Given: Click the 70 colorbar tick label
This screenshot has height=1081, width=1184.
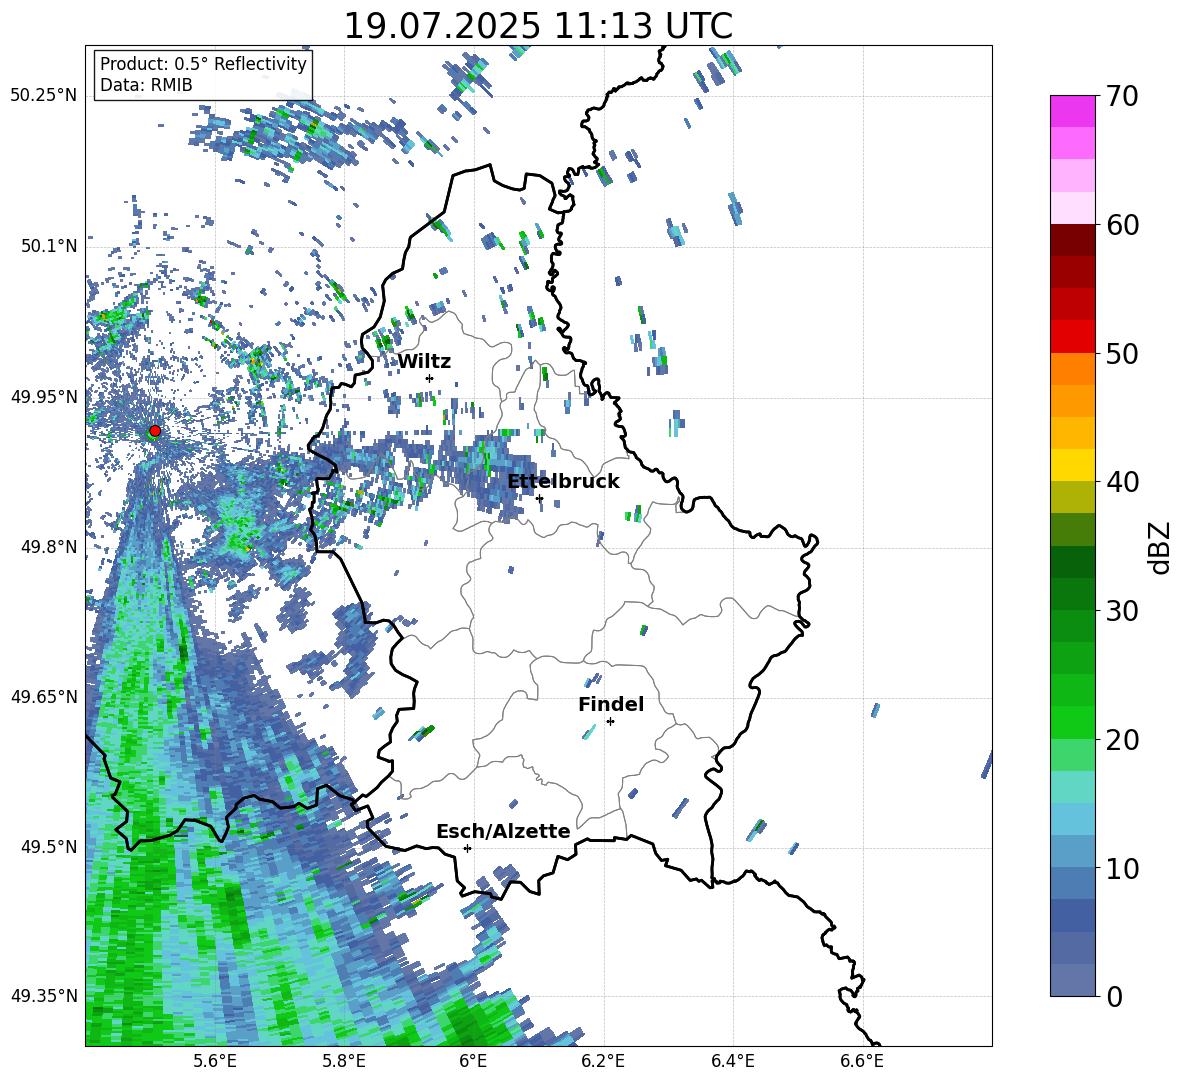Looking at the screenshot, I should pyautogui.click(x=1122, y=97).
